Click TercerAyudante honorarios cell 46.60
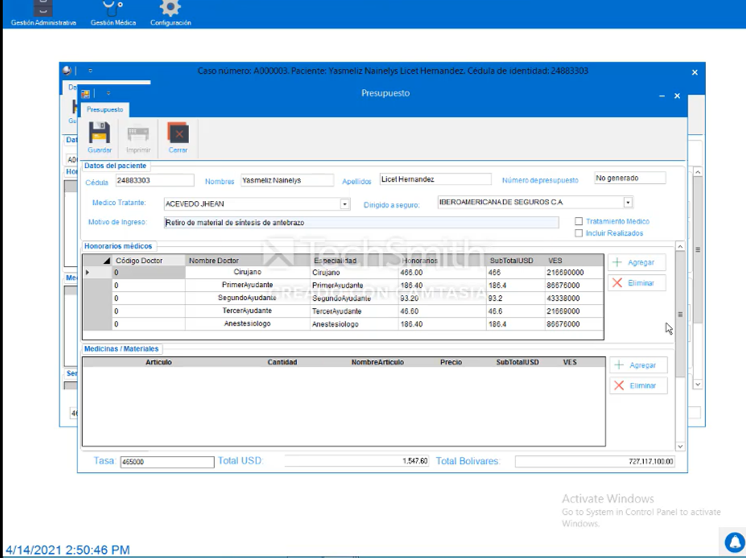746x558 pixels. pos(442,311)
